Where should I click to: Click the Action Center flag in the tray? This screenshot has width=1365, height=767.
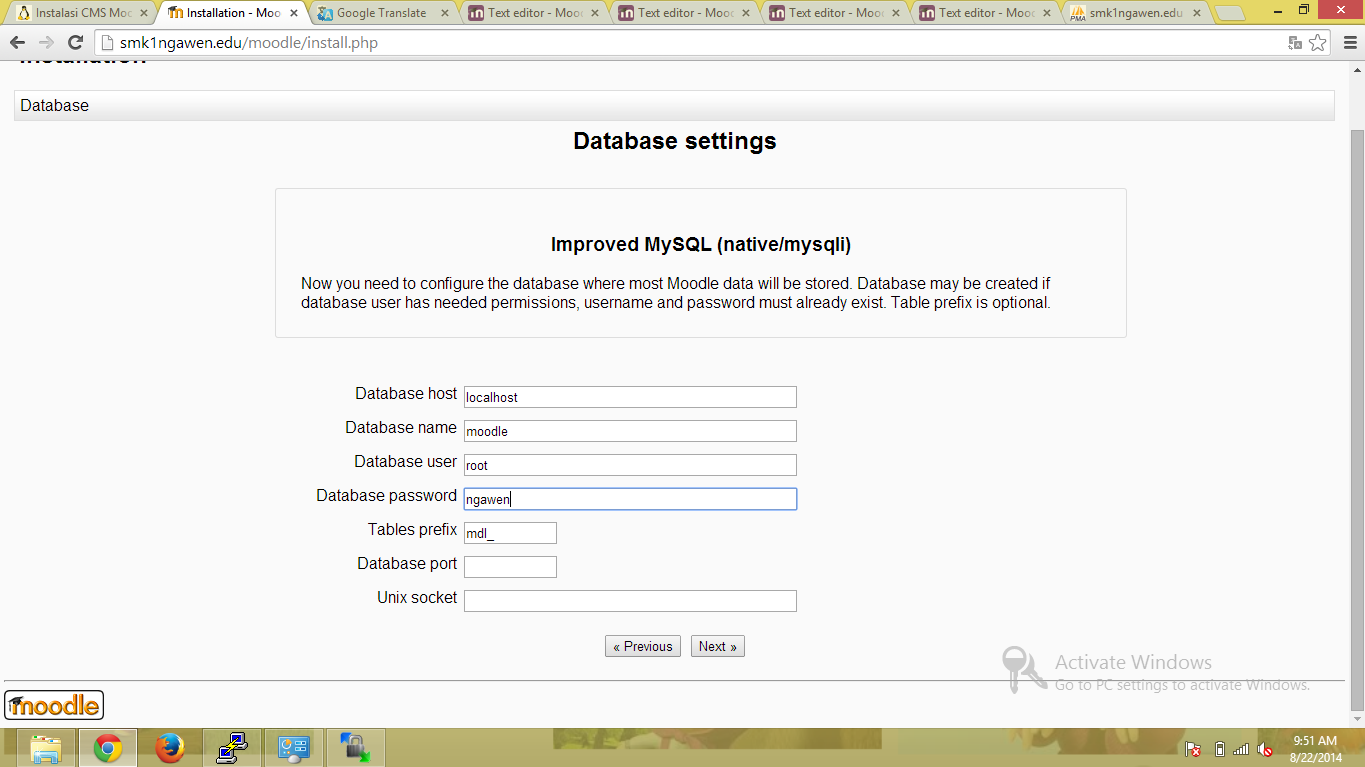tap(1193, 749)
